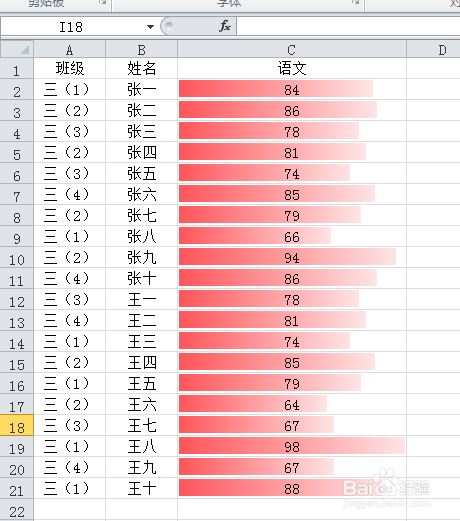
Task: Click the class cell beside 张九
Action: (x=70, y=258)
